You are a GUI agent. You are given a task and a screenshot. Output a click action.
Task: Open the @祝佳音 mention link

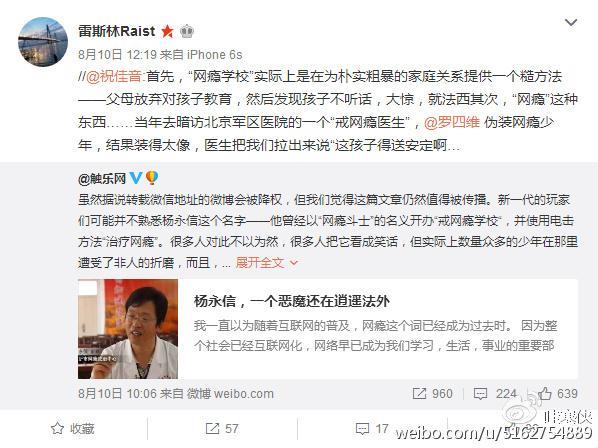click(113, 76)
